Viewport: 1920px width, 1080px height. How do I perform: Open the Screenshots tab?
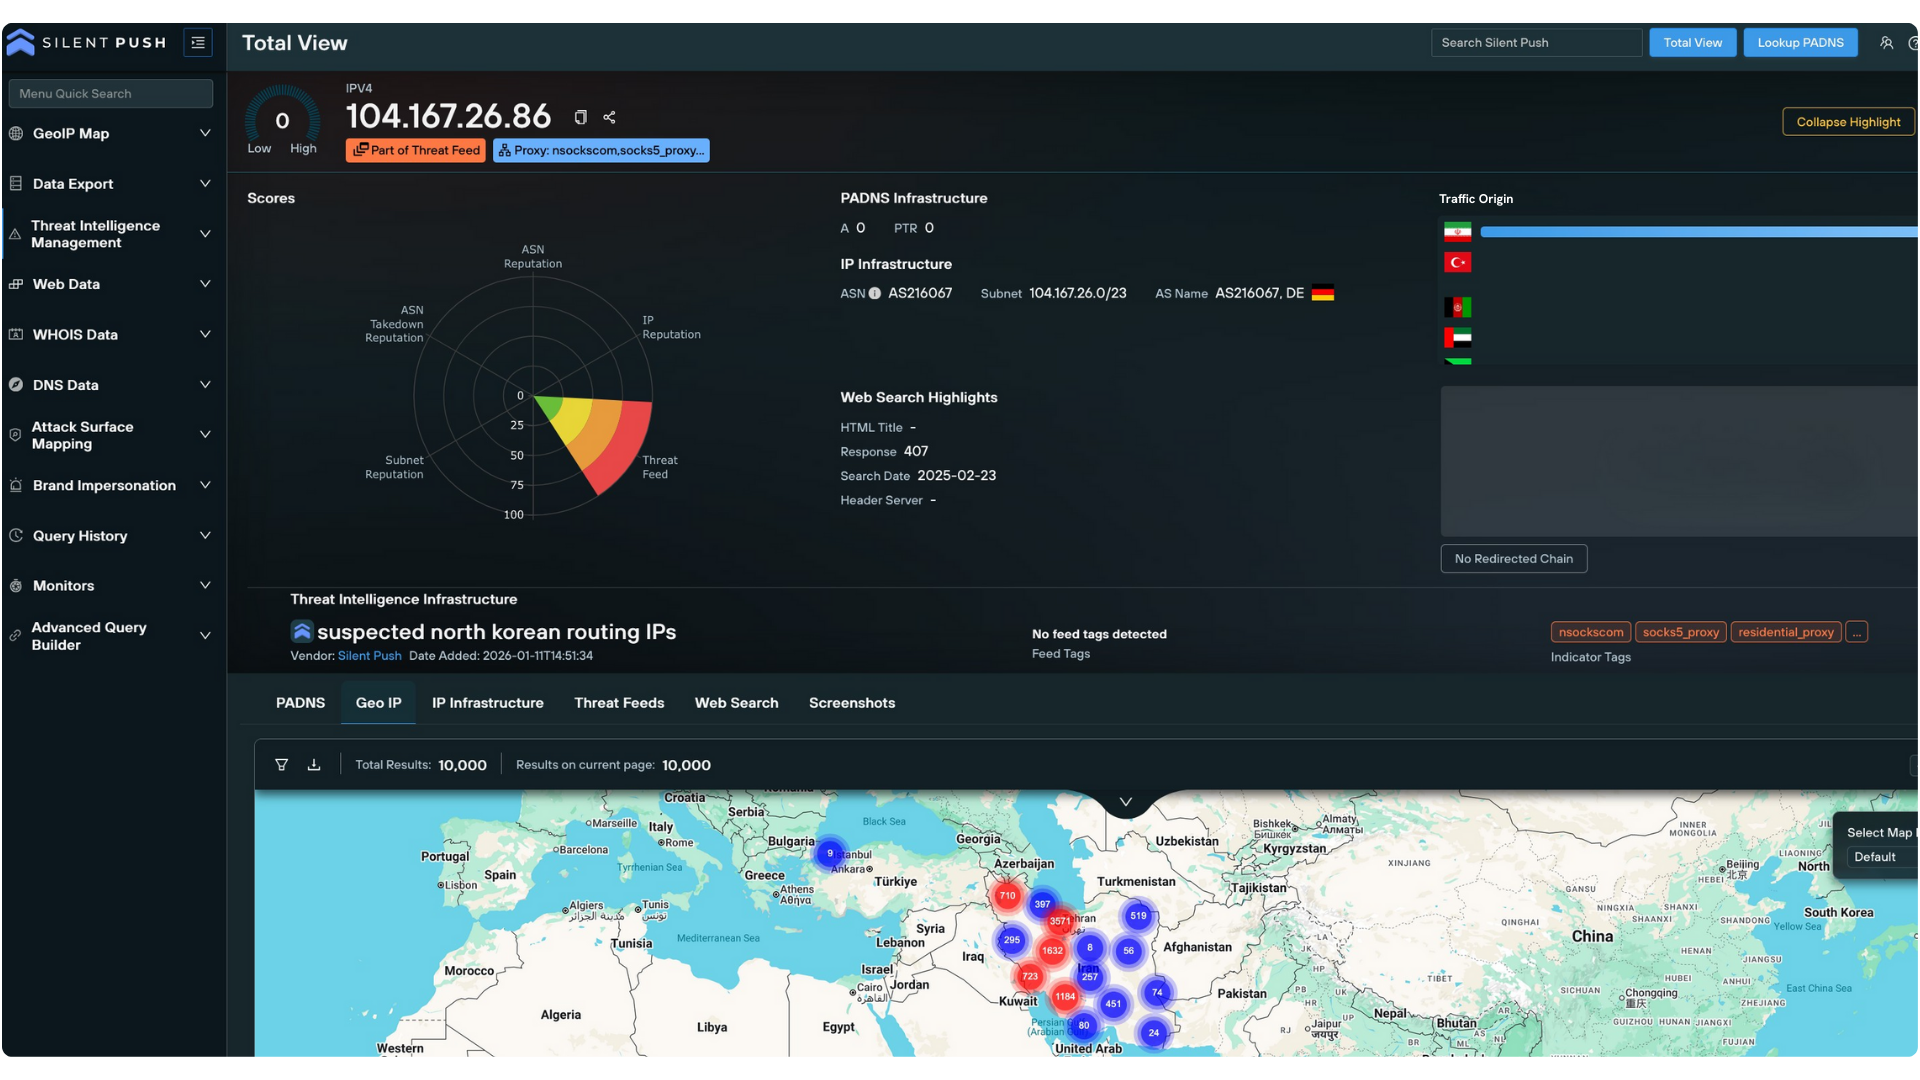click(x=852, y=703)
